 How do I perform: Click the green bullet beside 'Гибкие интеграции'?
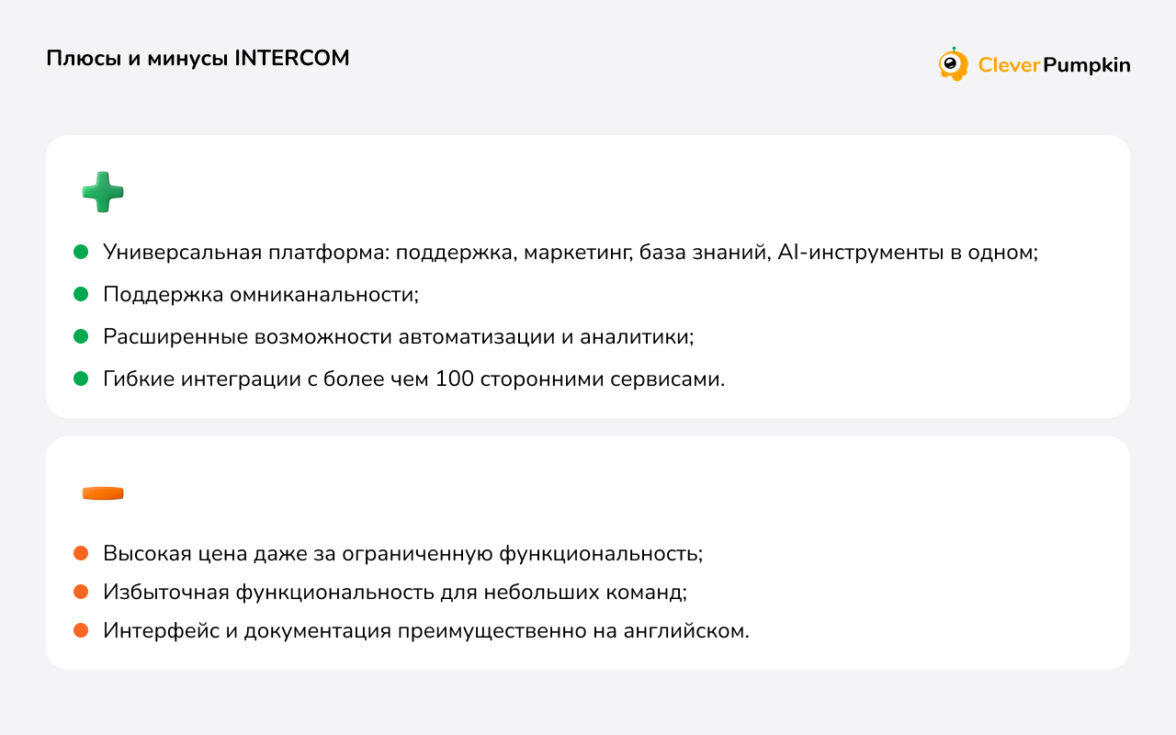81,379
